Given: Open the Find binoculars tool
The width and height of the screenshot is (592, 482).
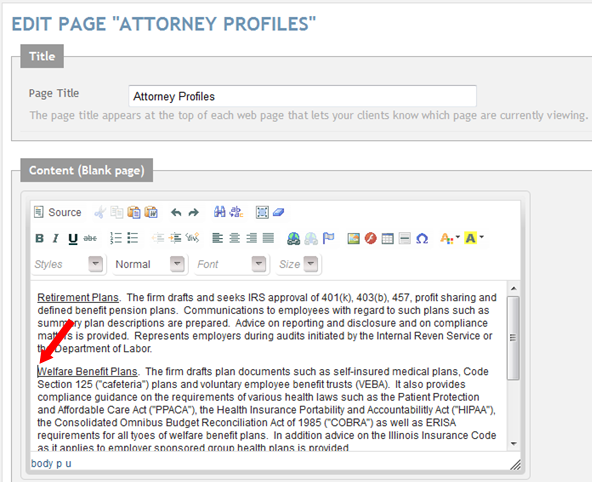Looking at the screenshot, I should 219,212.
